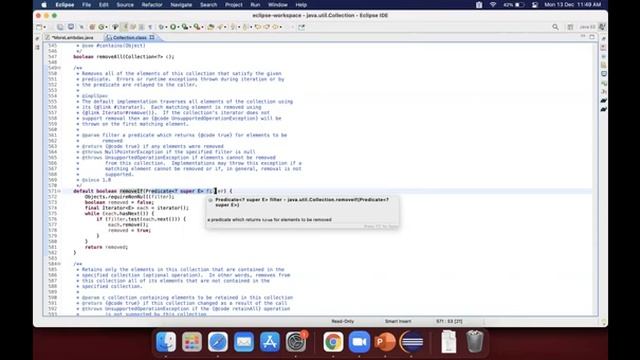Image resolution: width=640 pixels, height=360 pixels.
Task: Open Finder from the Dock
Action: tap(166, 341)
